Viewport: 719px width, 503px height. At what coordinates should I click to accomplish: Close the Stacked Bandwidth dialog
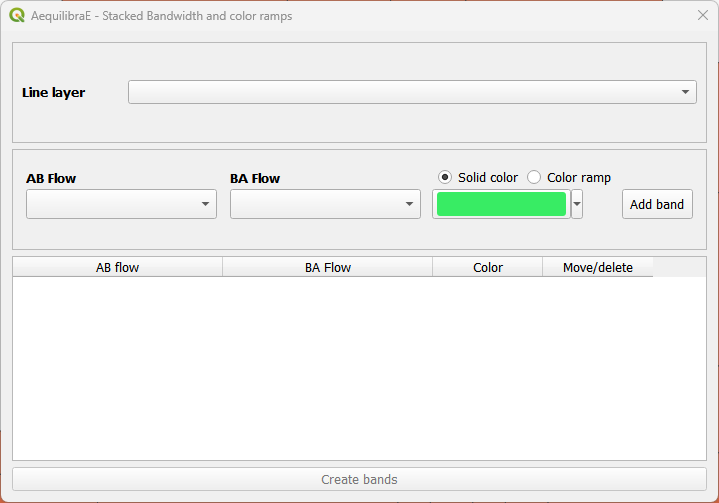point(702,16)
